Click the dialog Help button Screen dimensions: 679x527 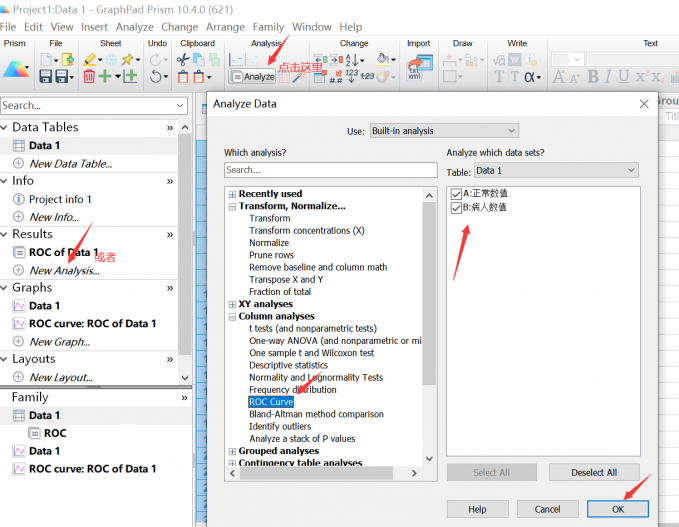(477, 509)
